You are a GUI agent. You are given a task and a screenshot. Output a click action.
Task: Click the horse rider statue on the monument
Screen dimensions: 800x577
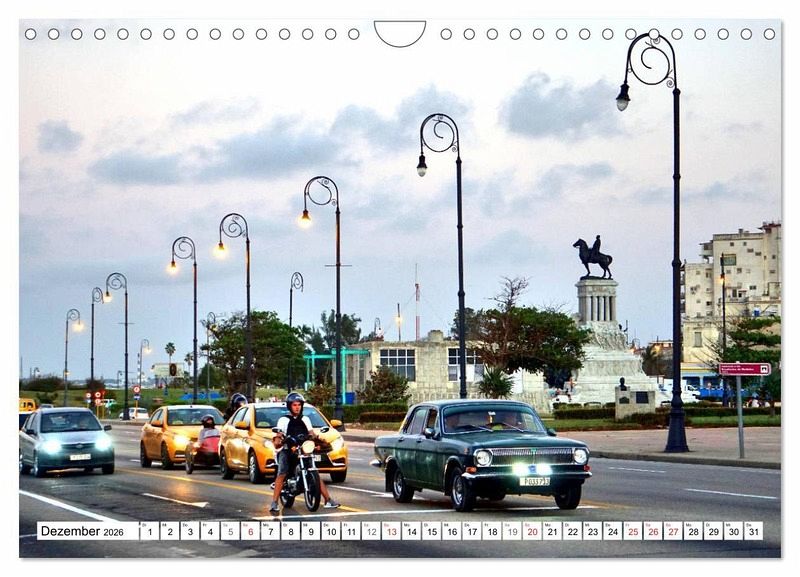[593, 257]
